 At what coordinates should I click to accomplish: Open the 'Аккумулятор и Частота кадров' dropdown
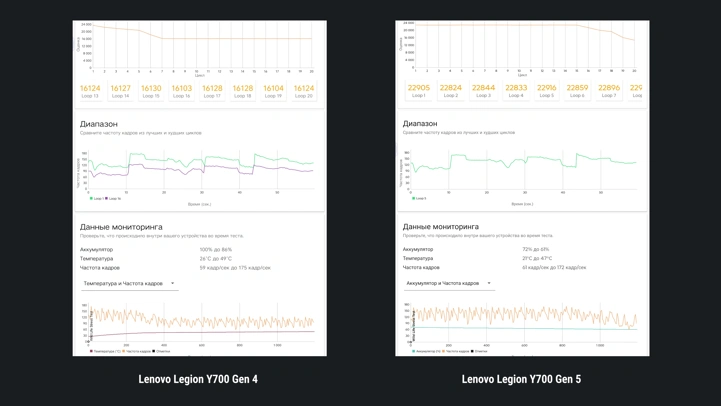pos(449,284)
